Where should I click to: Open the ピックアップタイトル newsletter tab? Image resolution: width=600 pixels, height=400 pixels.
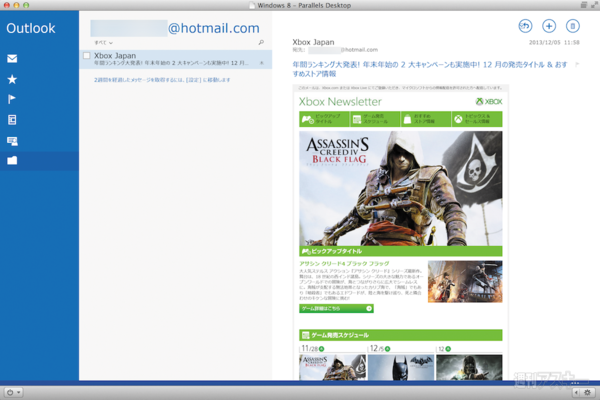[324, 119]
